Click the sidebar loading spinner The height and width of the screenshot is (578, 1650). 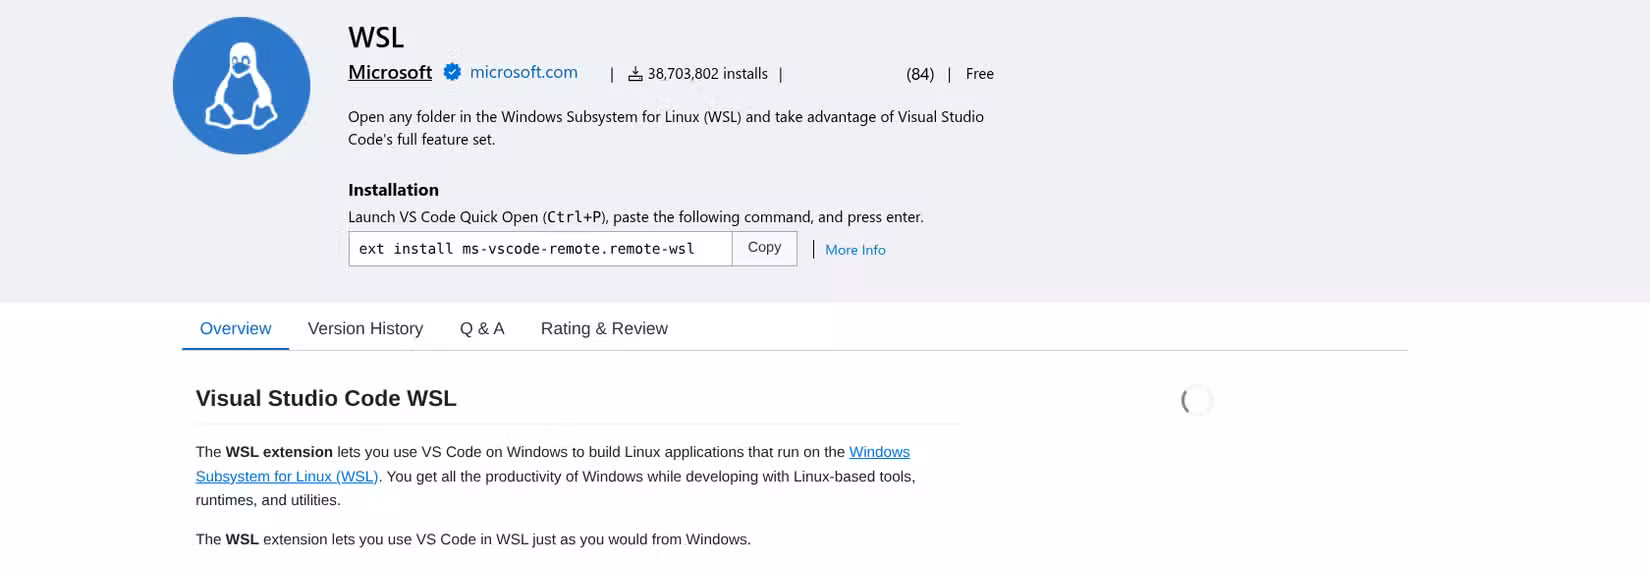(x=1196, y=400)
